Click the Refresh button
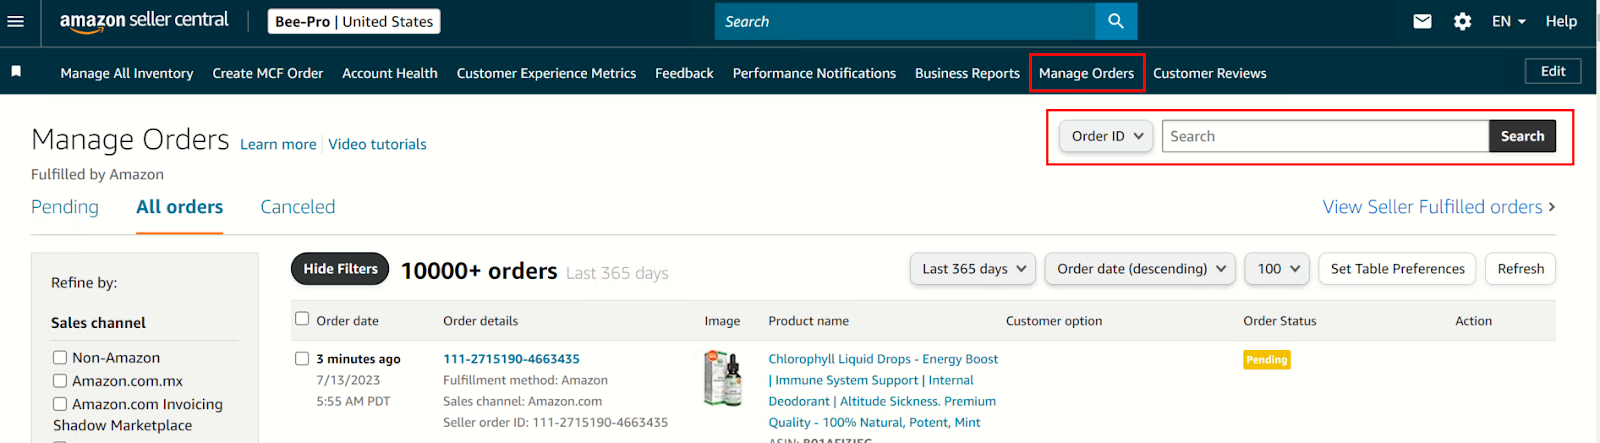1600x443 pixels. [1520, 268]
